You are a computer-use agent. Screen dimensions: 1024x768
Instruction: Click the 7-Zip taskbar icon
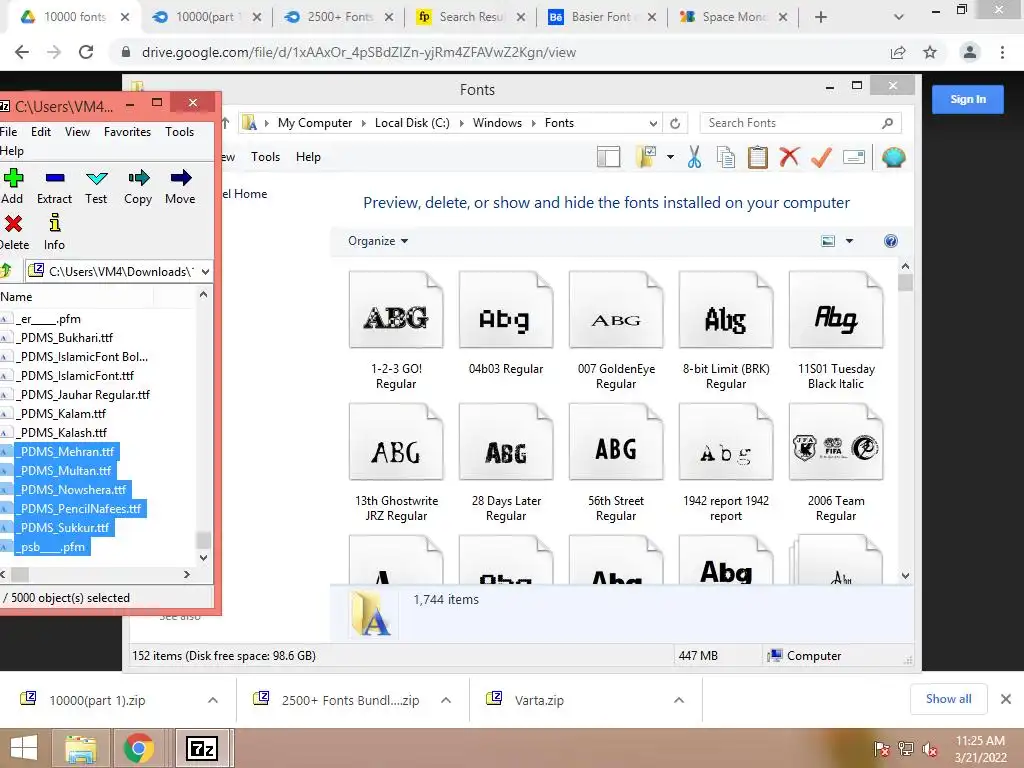click(x=202, y=748)
